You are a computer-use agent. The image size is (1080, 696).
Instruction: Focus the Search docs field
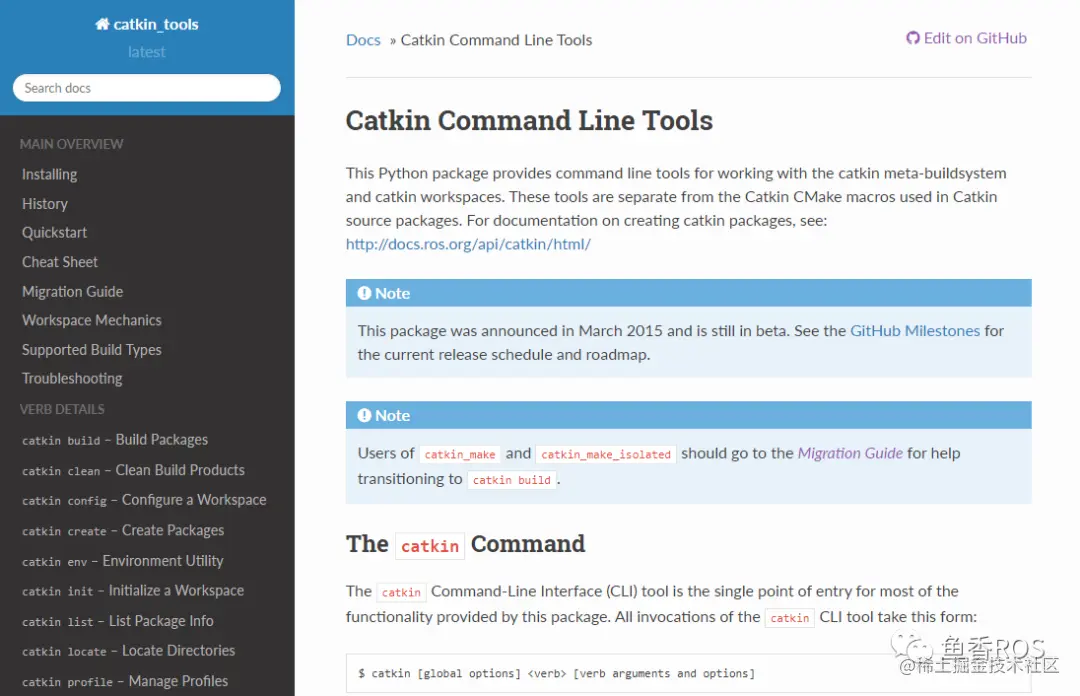[x=147, y=88]
